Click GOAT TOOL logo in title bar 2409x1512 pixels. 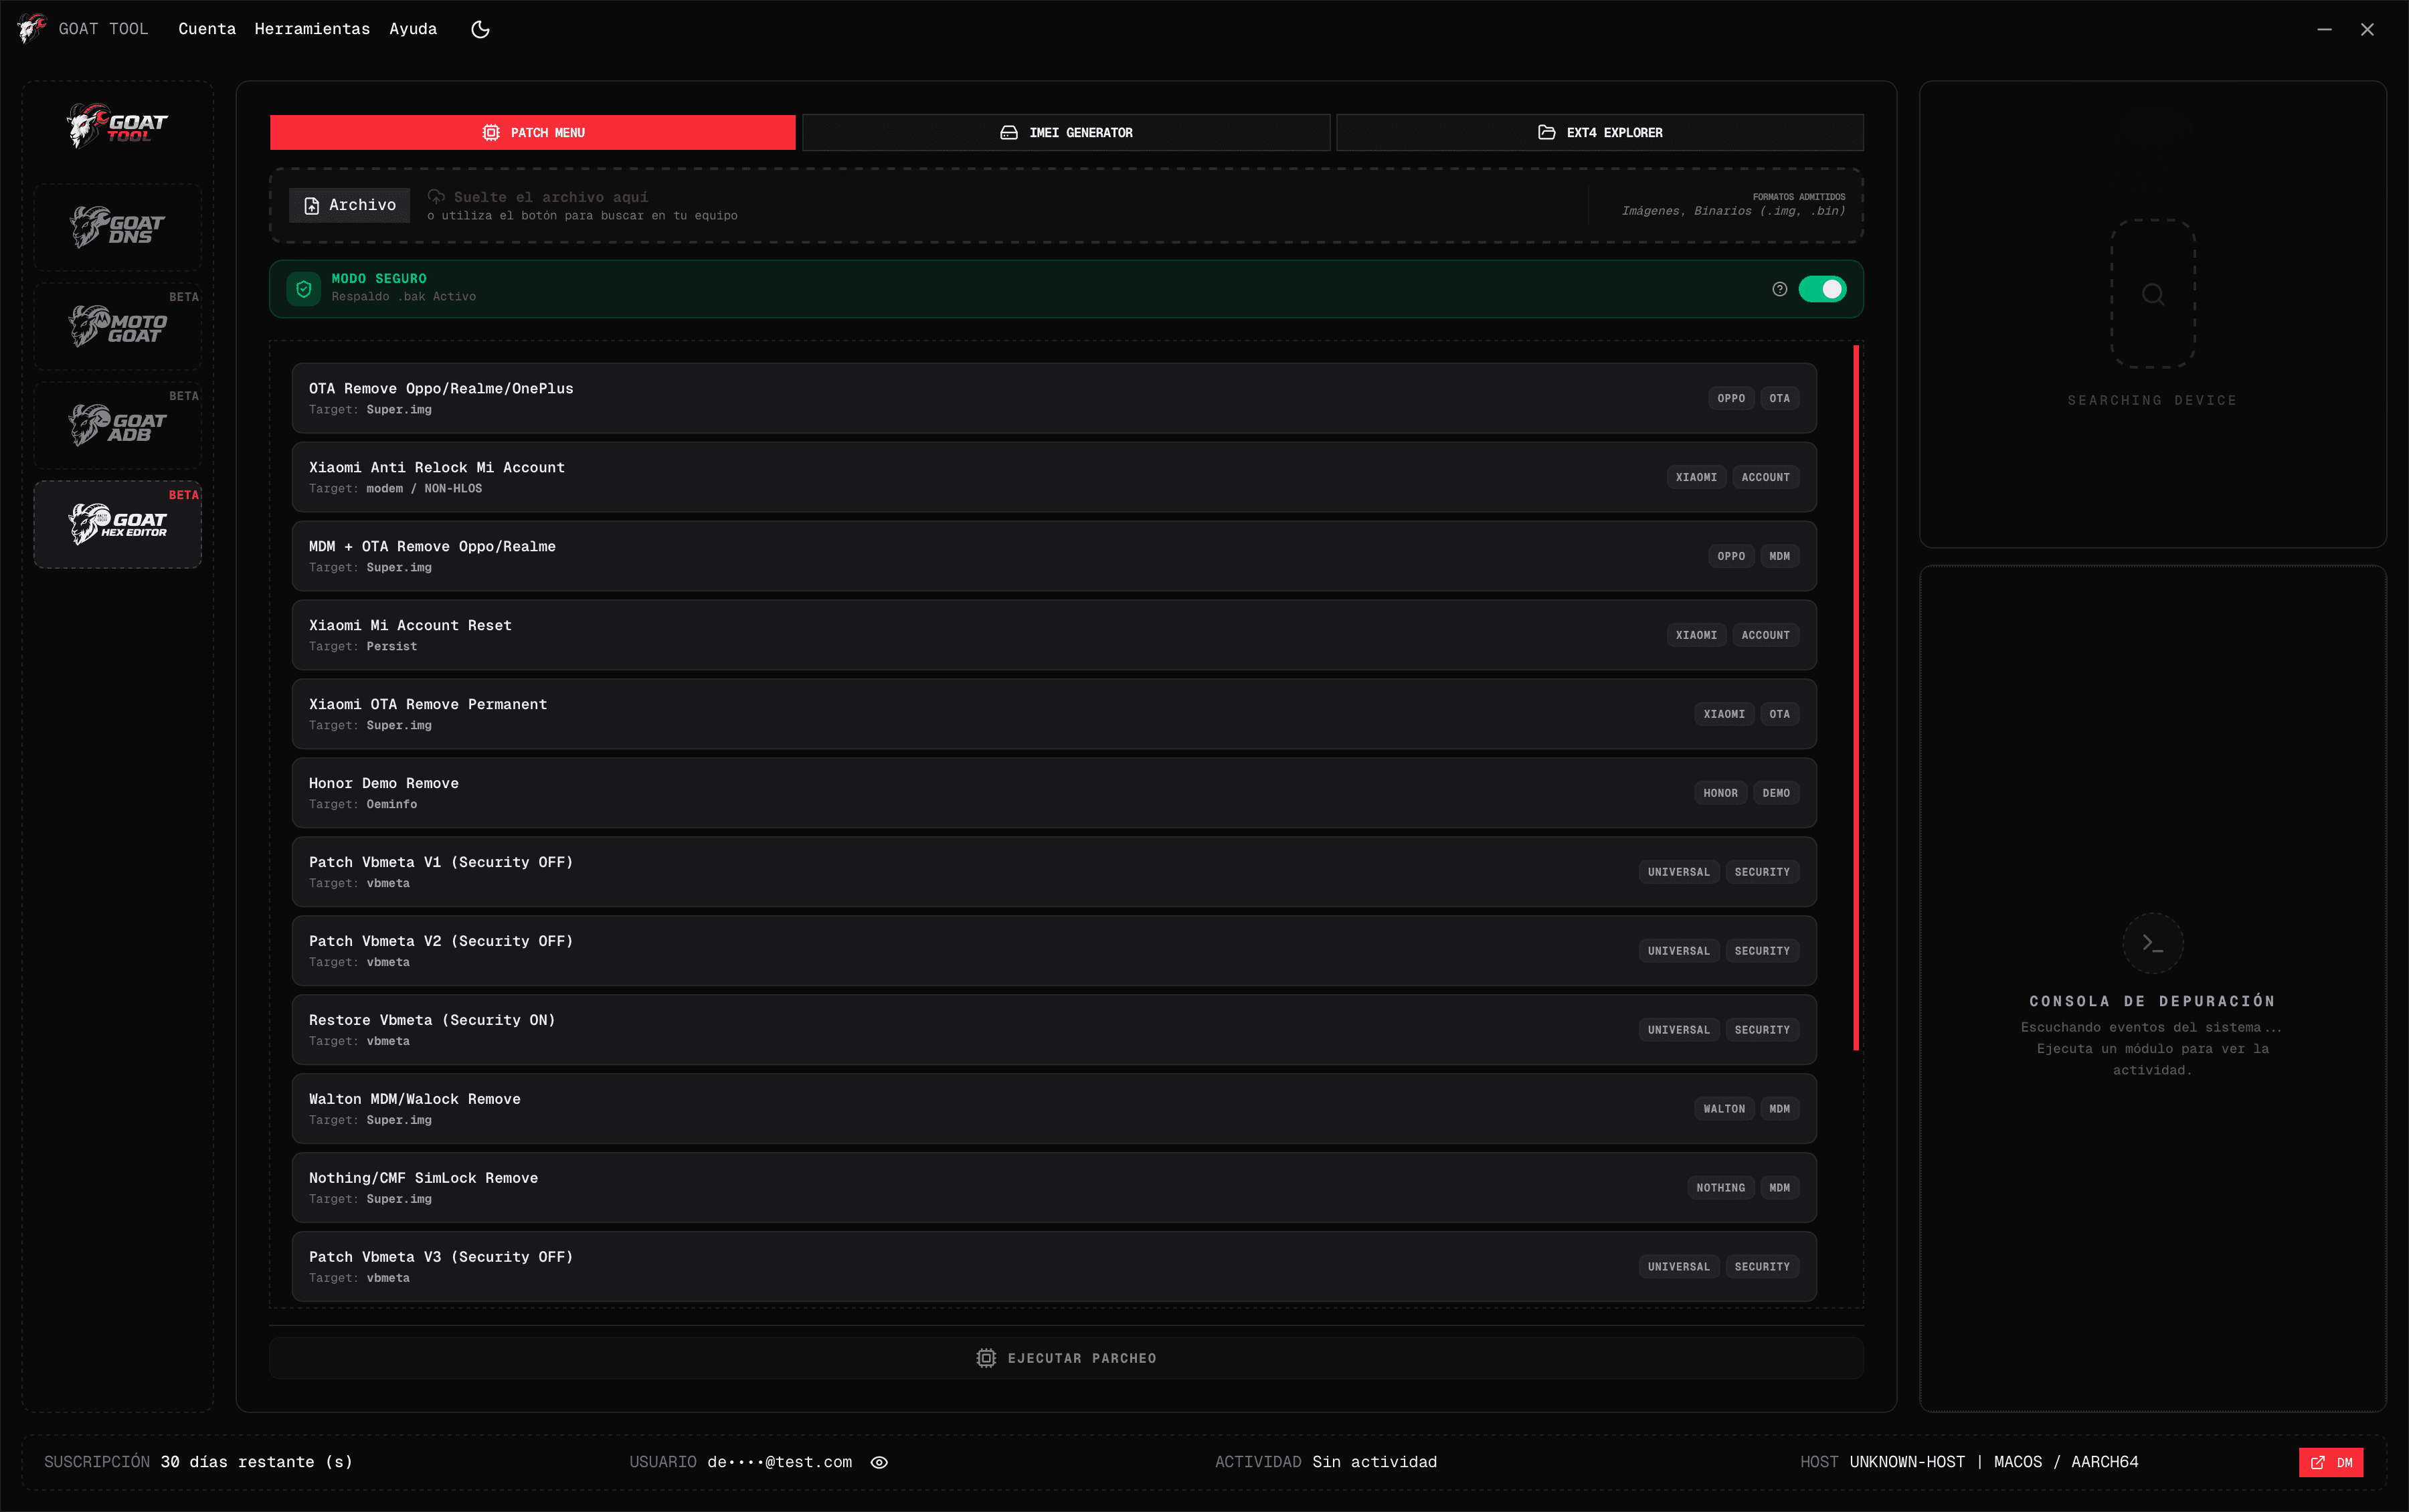[x=31, y=29]
